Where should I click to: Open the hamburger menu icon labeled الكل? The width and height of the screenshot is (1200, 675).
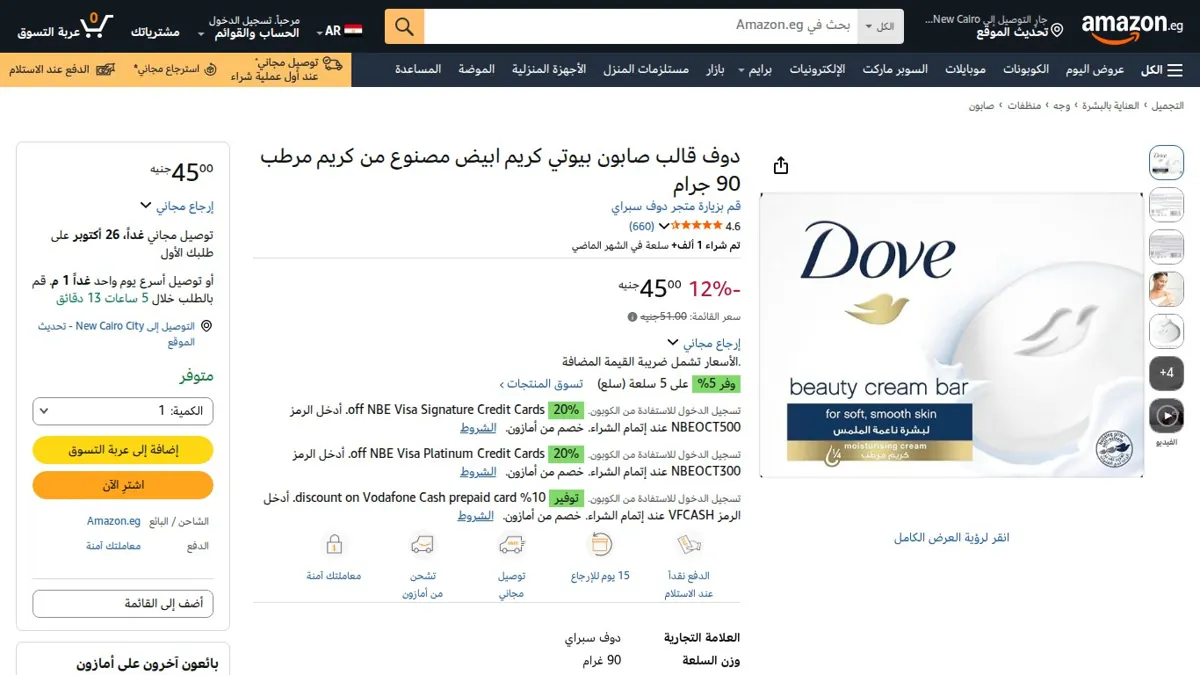coord(1162,70)
